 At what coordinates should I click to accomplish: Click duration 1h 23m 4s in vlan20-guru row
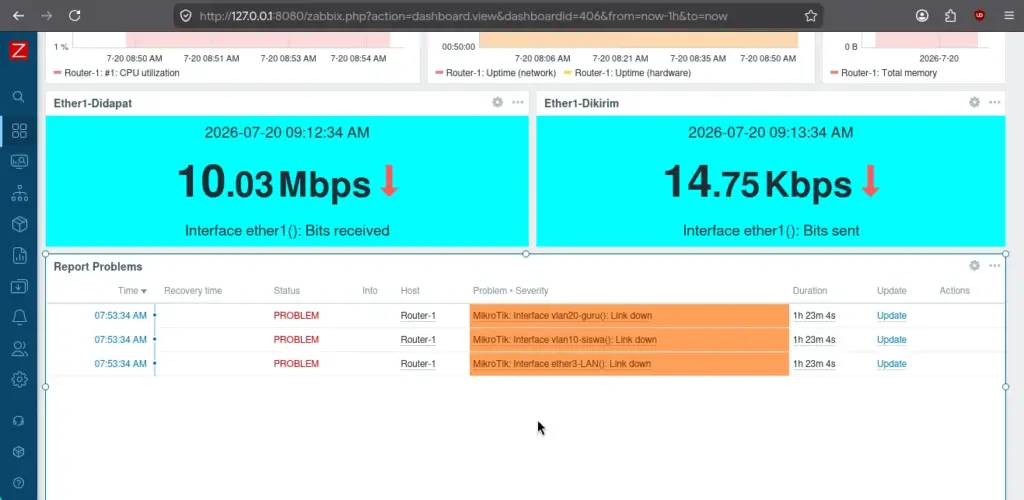pyautogui.click(x=814, y=315)
